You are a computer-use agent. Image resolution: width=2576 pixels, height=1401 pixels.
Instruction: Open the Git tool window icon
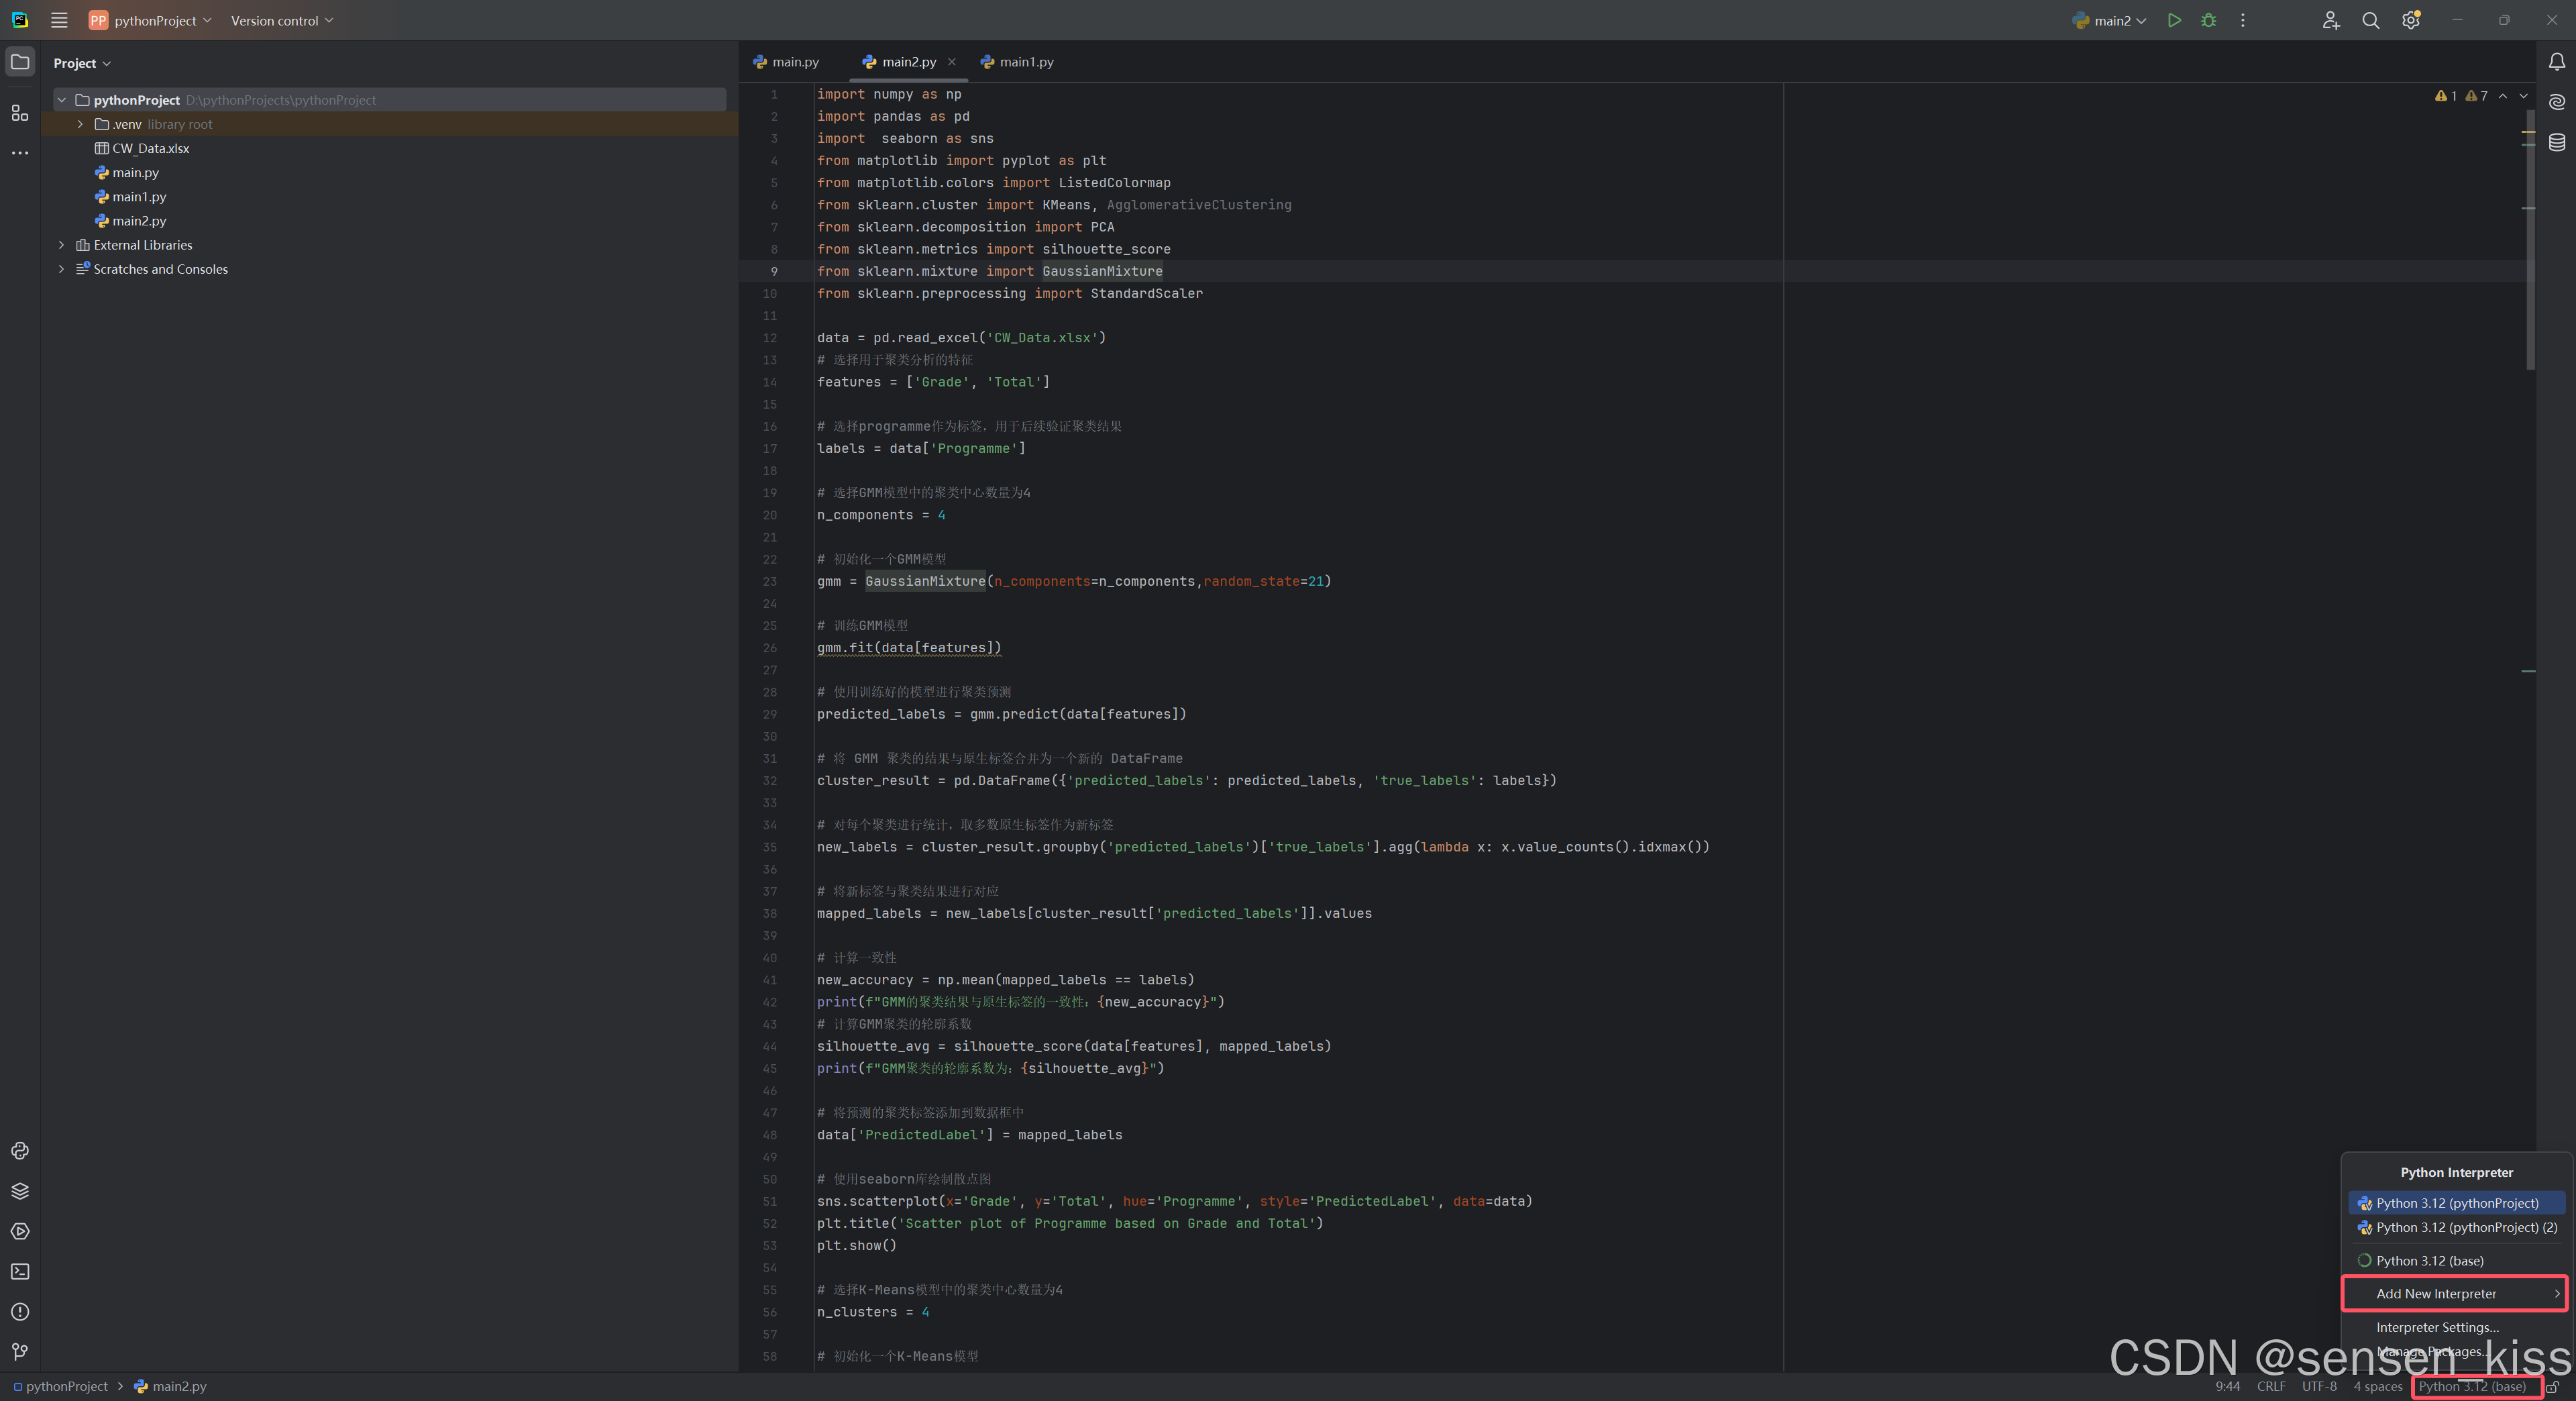click(20, 1352)
